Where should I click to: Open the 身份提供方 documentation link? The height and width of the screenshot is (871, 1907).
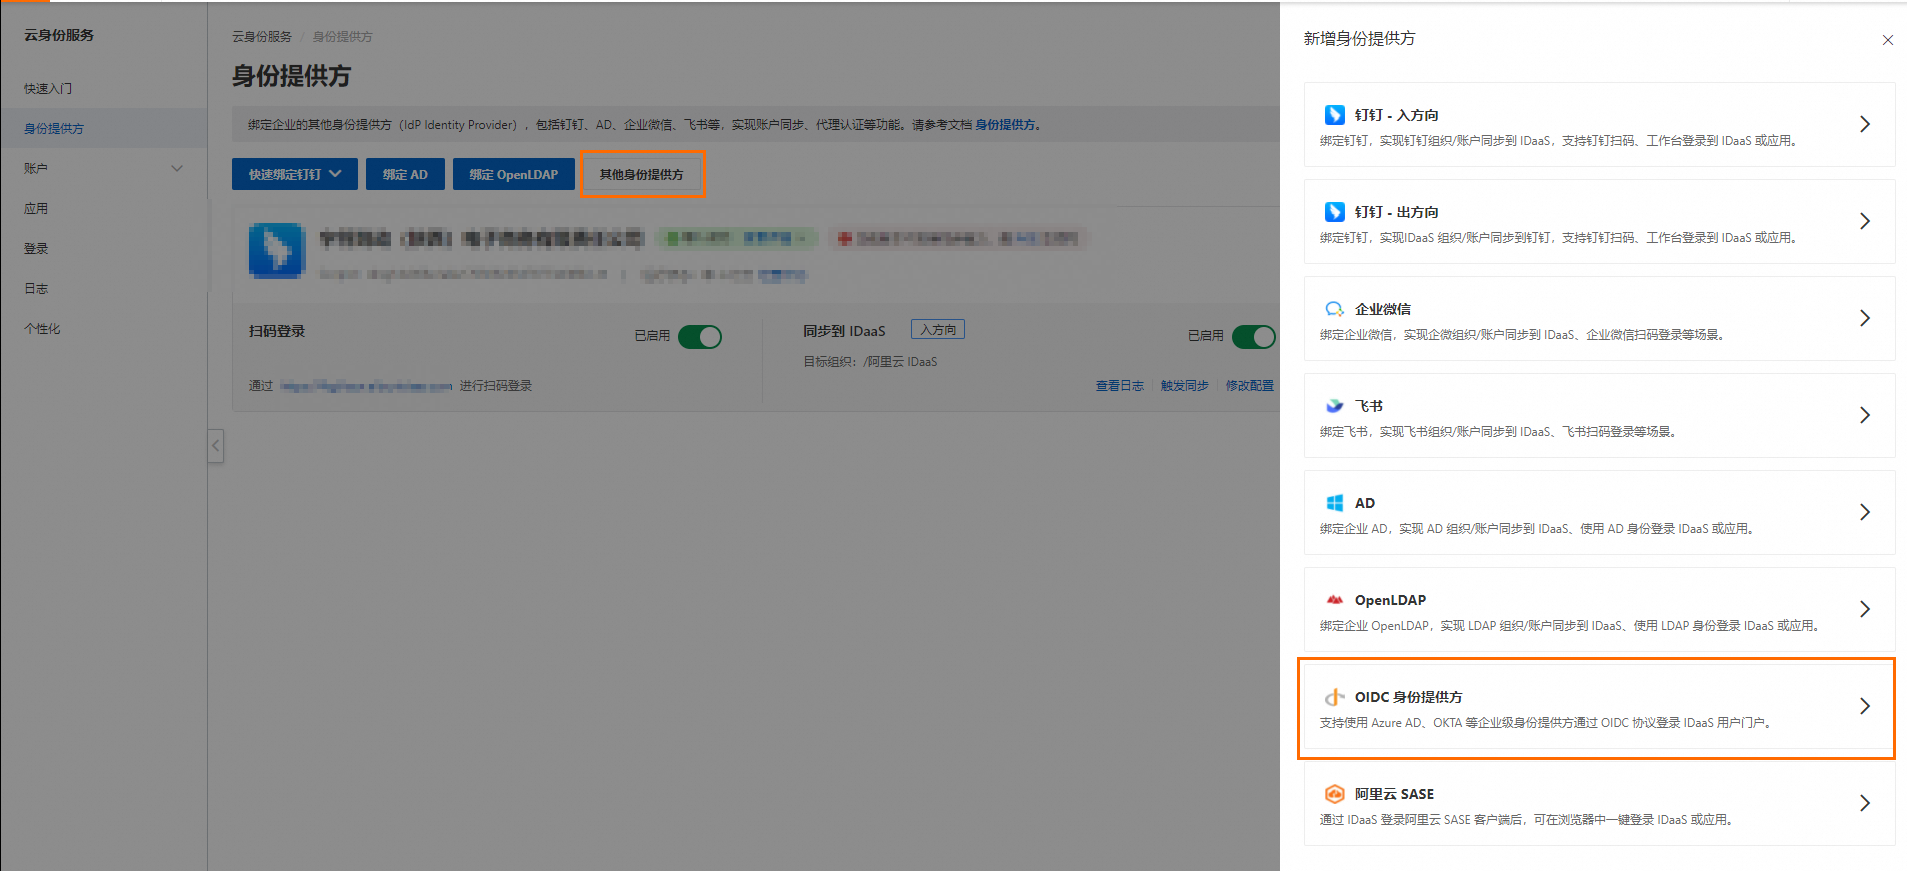(1005, 125)
